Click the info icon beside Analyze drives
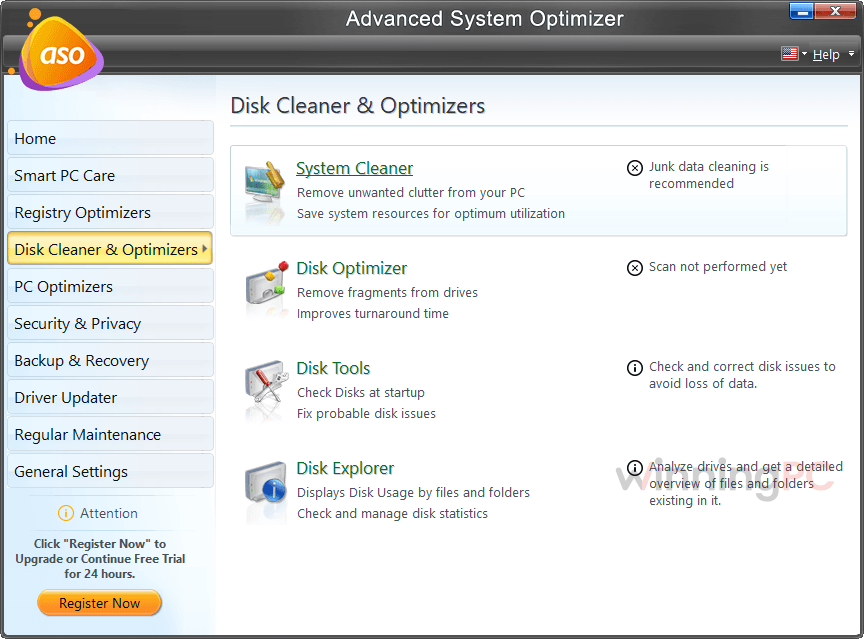This screenshot has height=639, width=864. (635, 468)
